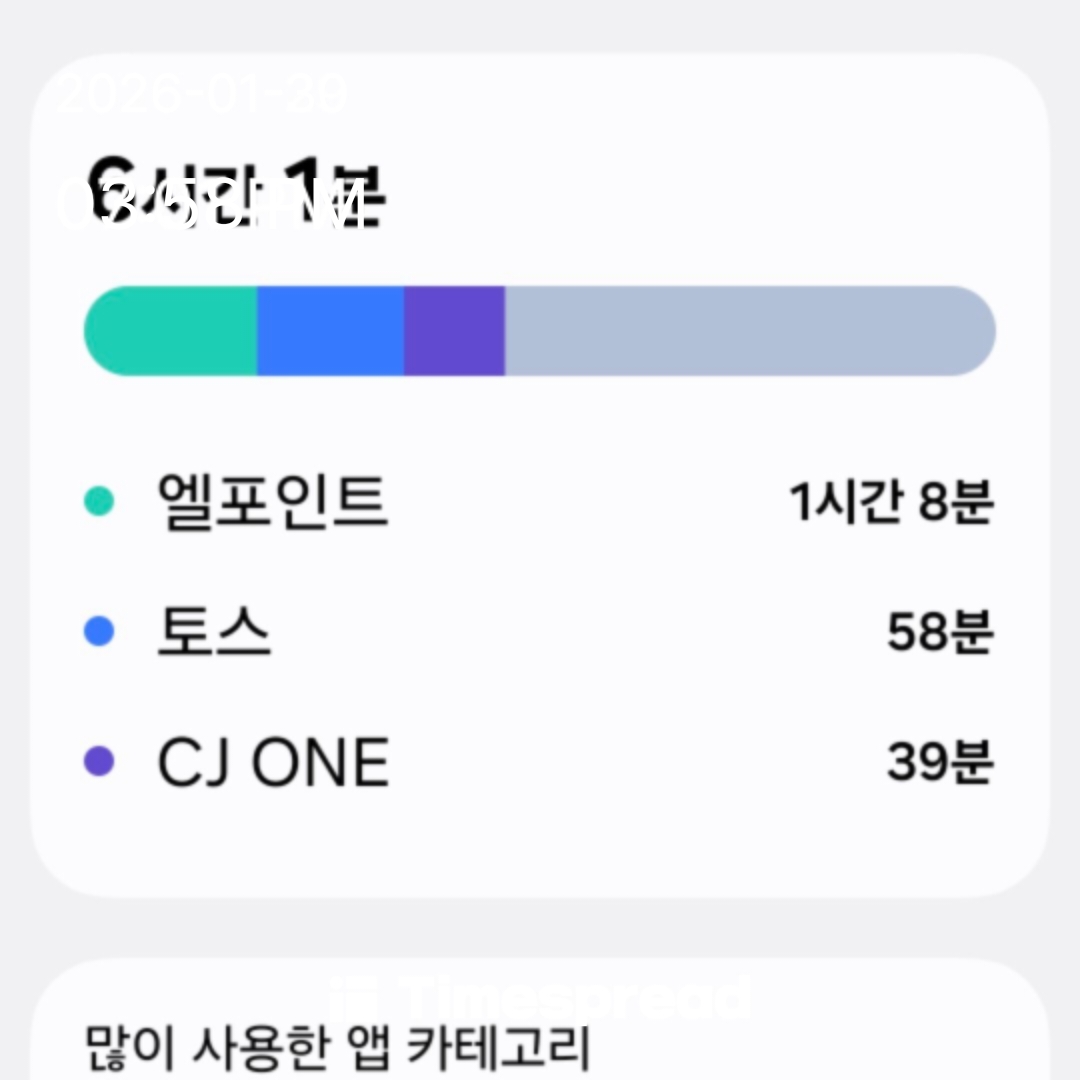Open the CJ ONE app entry
The height and width of the screenshot is (1080, 1080).
[272, 763]
